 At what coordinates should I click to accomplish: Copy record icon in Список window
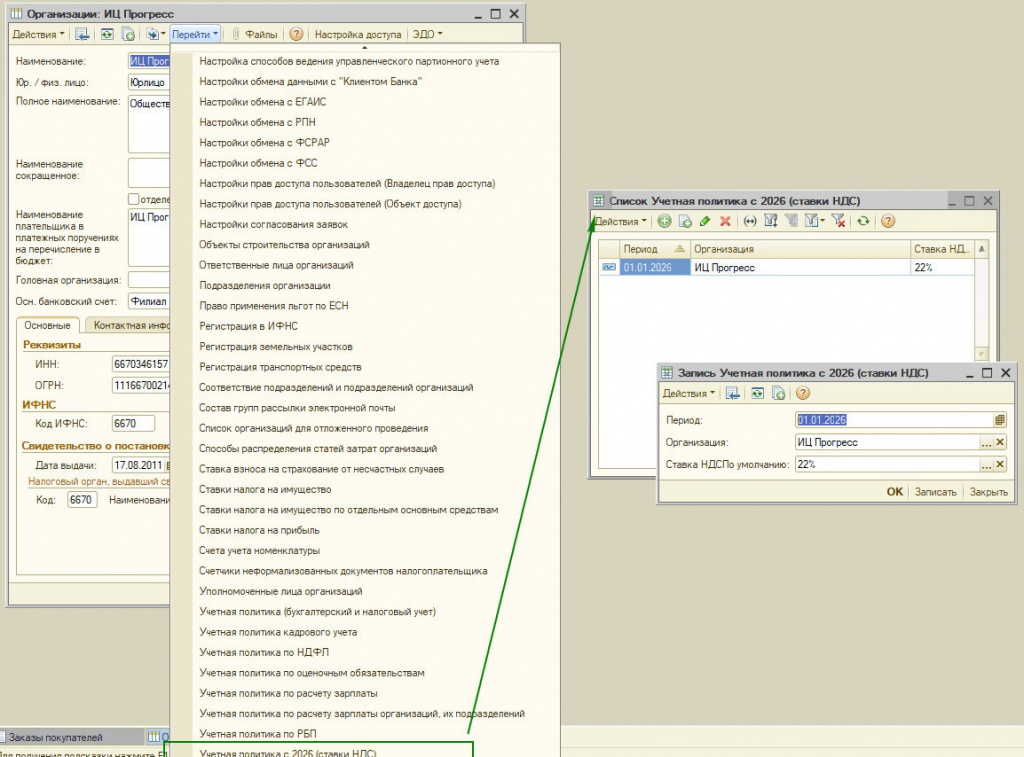[x=685, y=221]
